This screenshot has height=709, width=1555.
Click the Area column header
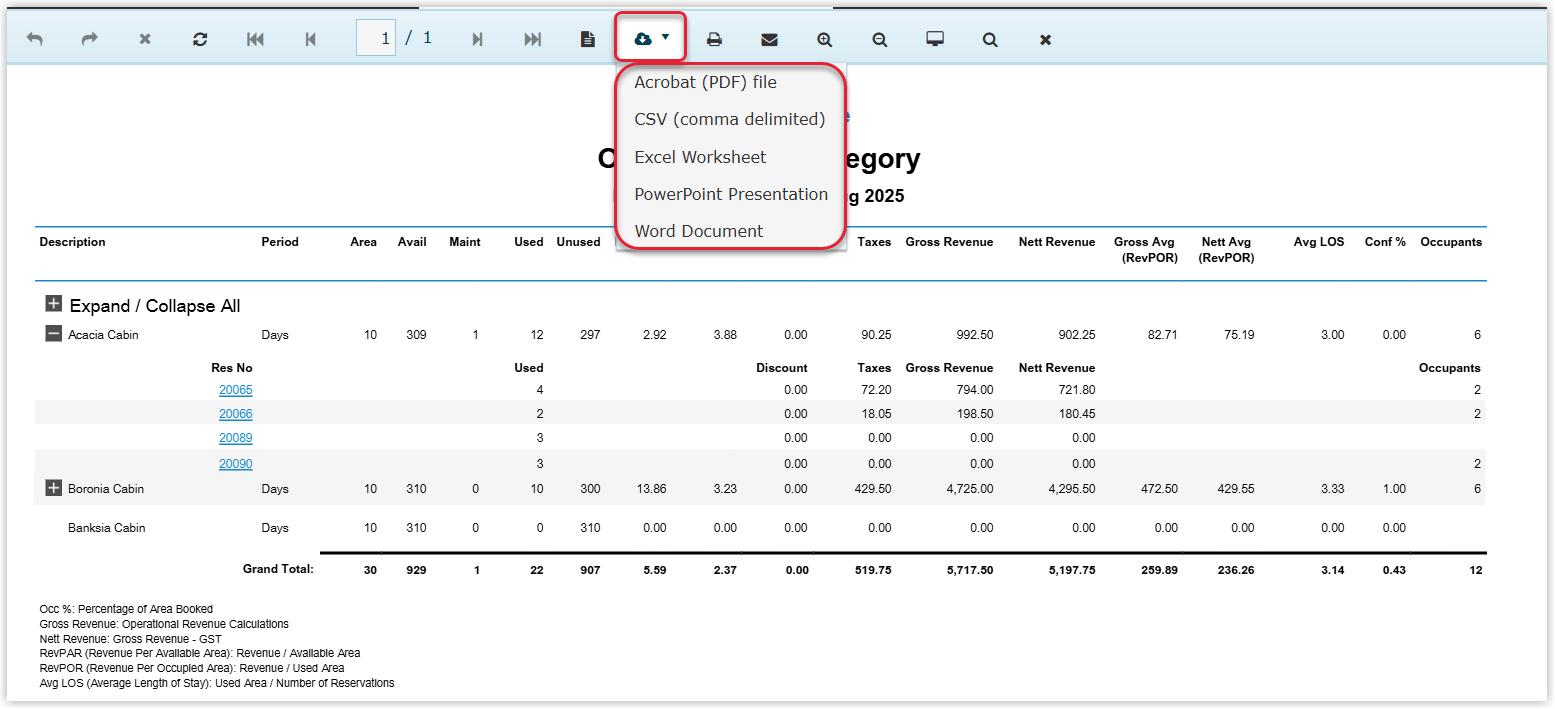coord(363,242)
